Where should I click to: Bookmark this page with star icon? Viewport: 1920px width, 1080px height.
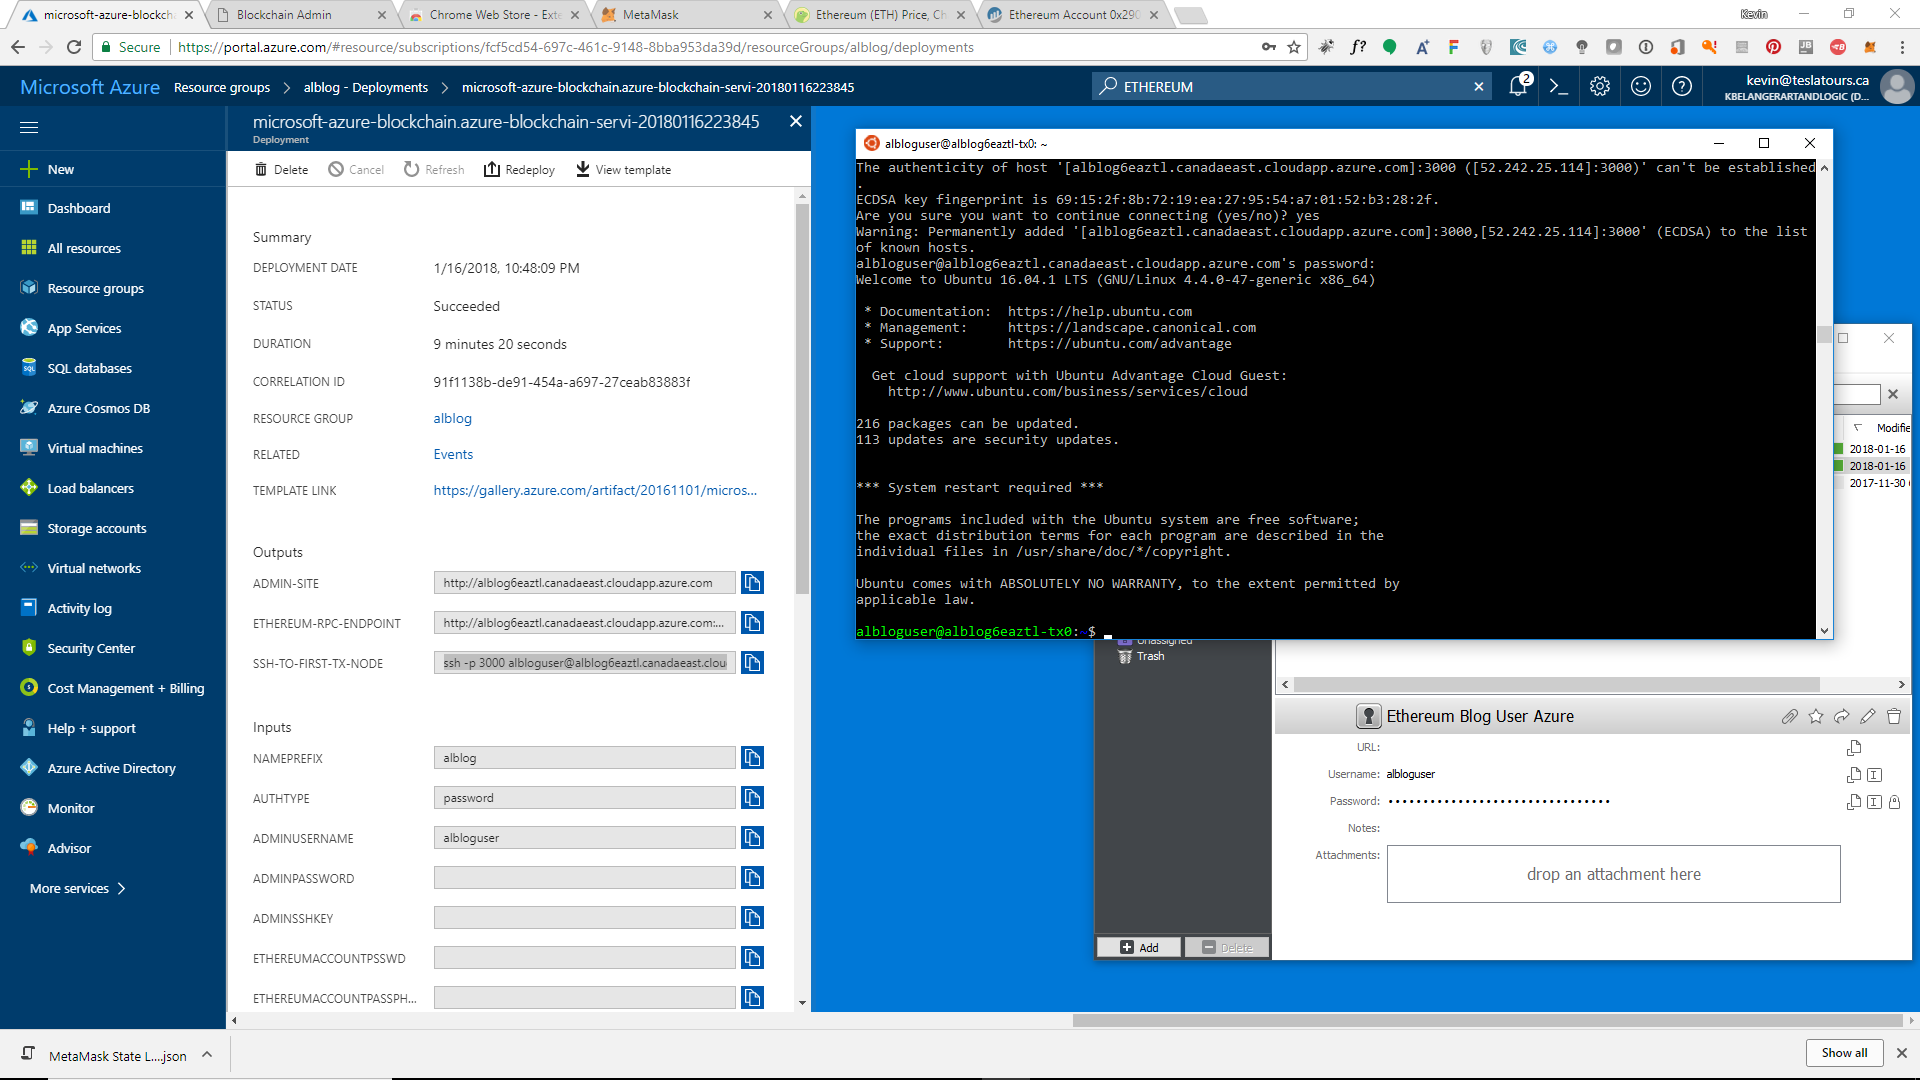(x=1294, y=47)
